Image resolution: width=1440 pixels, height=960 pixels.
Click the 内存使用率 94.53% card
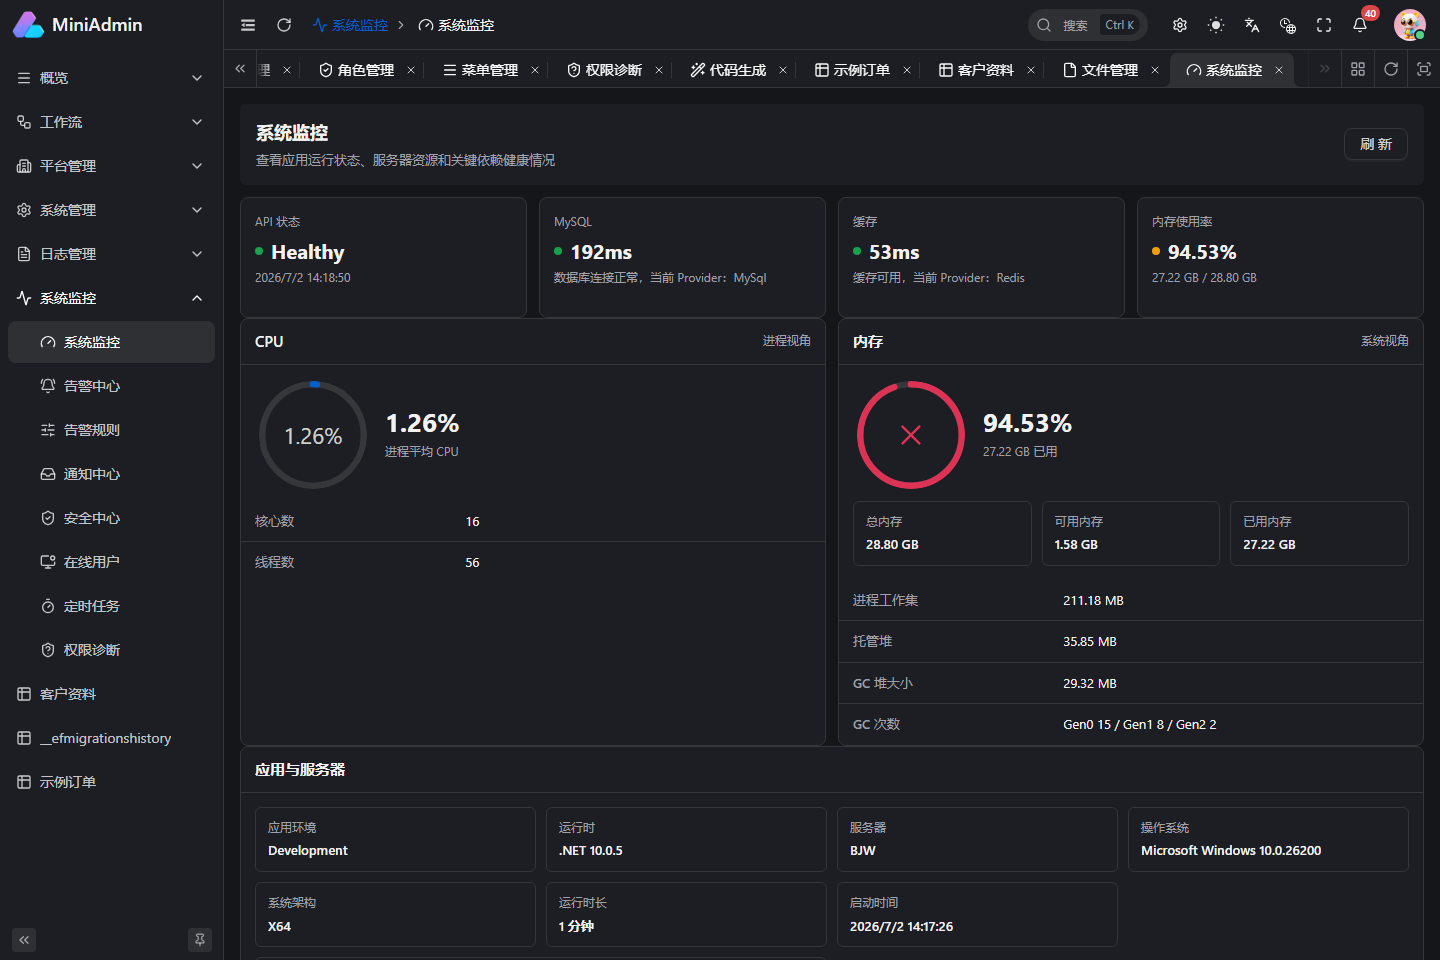coord(1280,257)
